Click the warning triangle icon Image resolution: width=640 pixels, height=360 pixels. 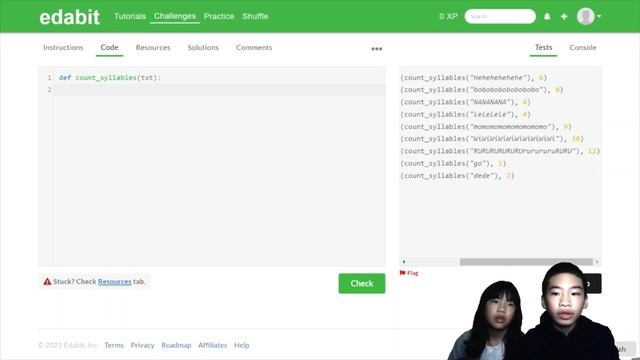click(47, 282)
